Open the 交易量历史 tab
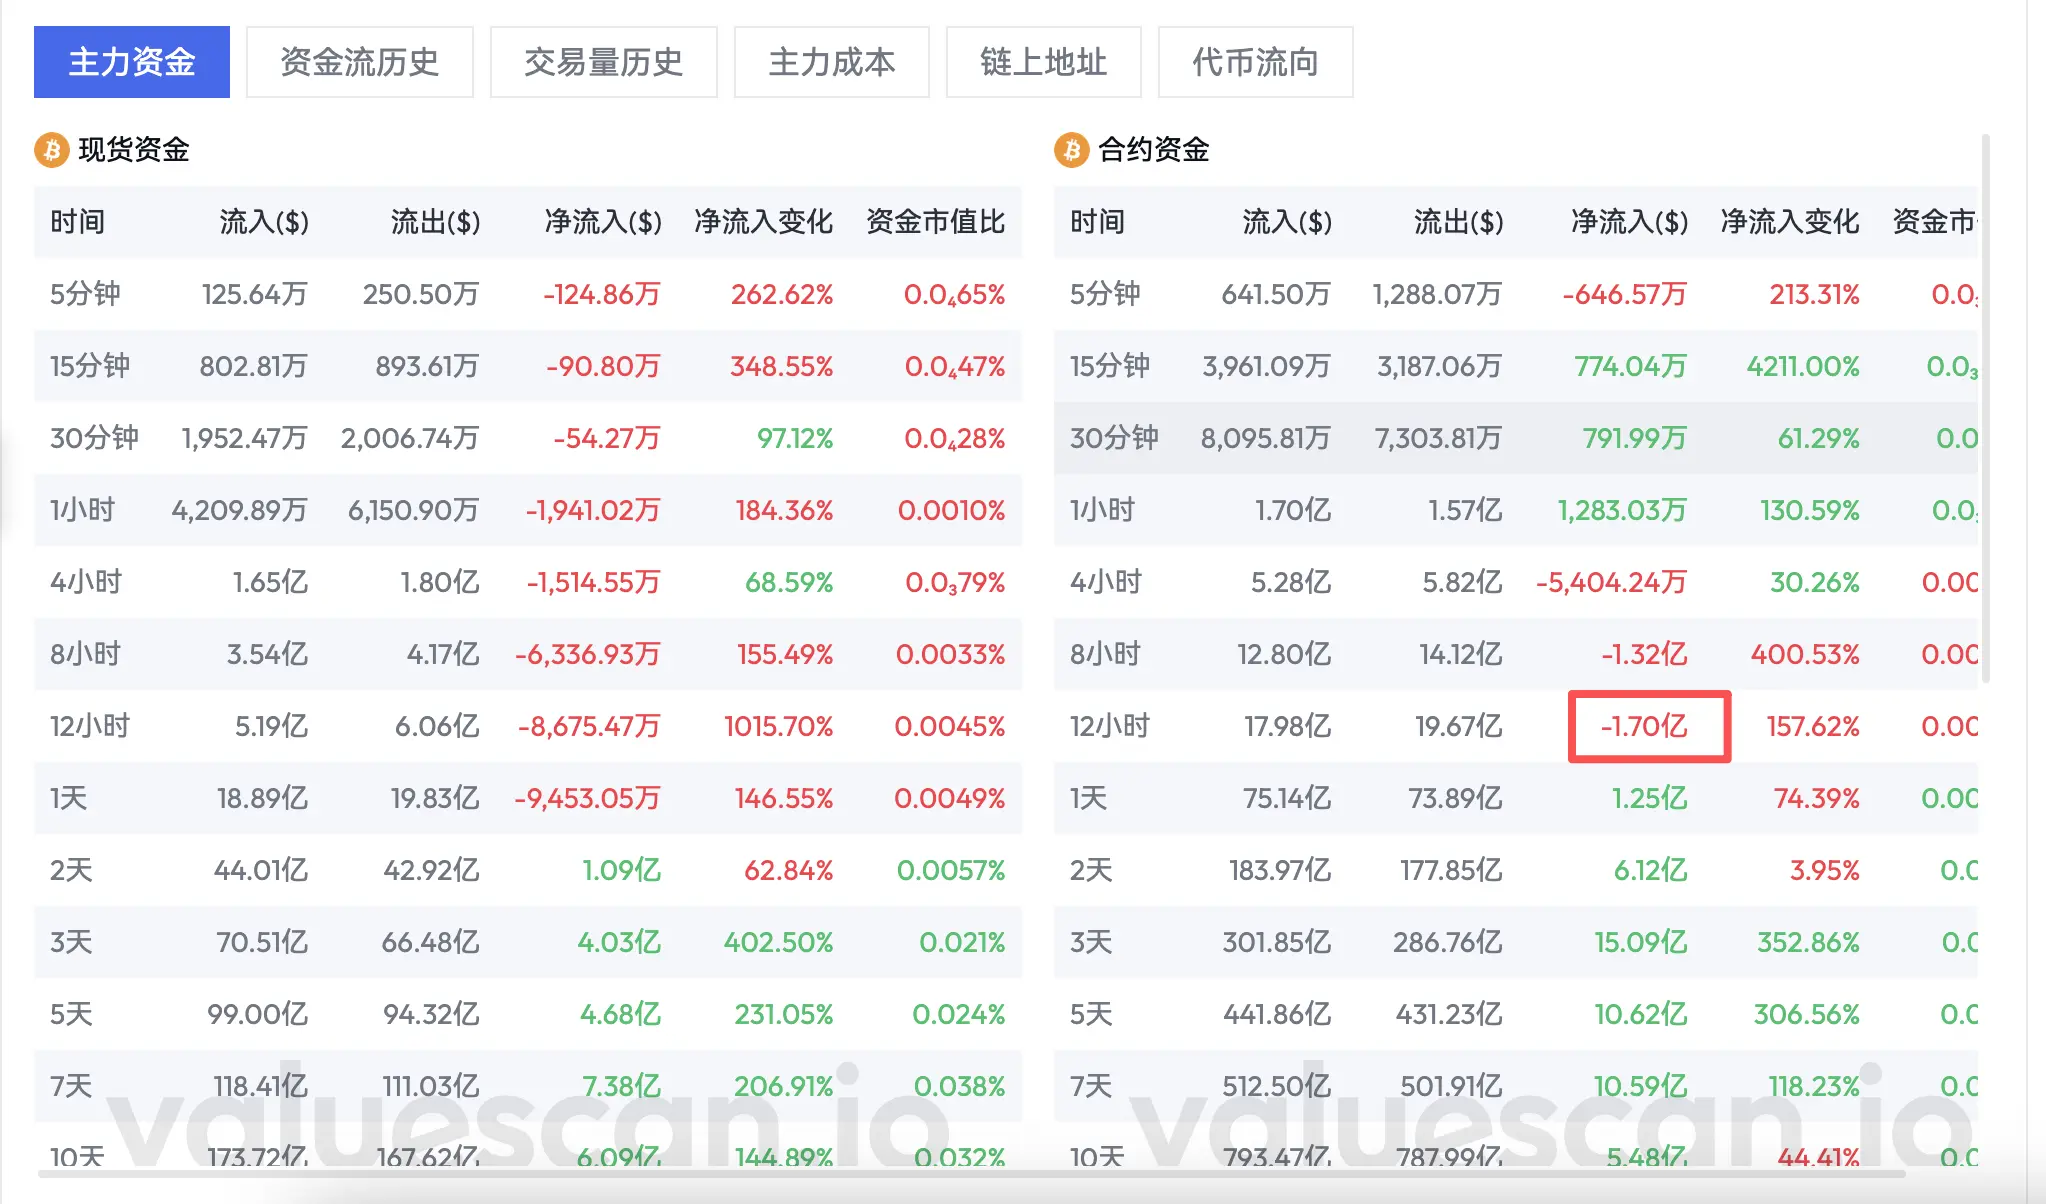 tap(603, 62)
